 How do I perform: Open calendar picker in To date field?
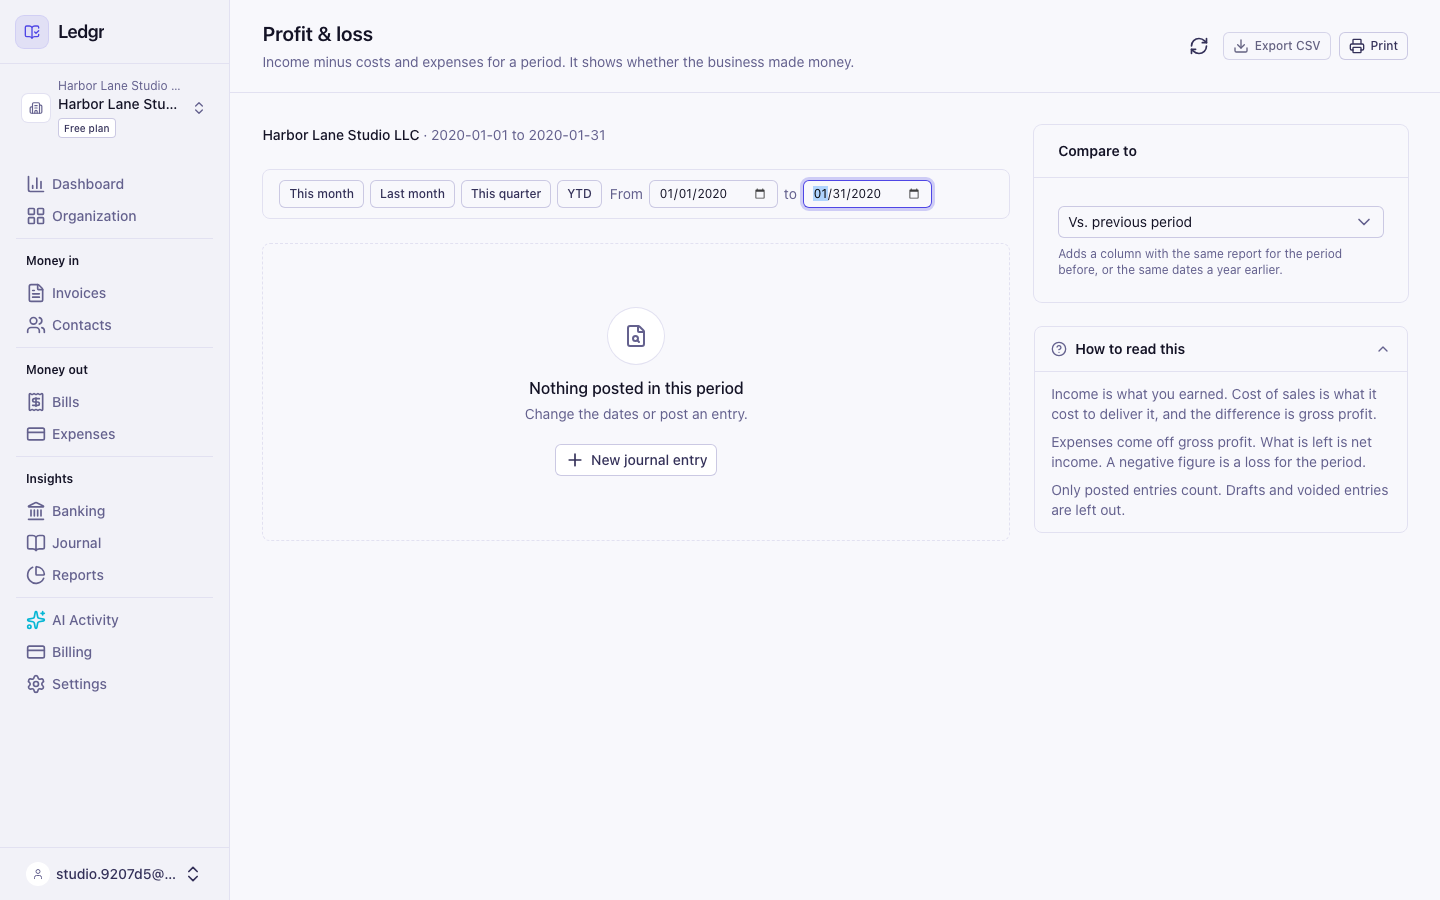point(914,194)
